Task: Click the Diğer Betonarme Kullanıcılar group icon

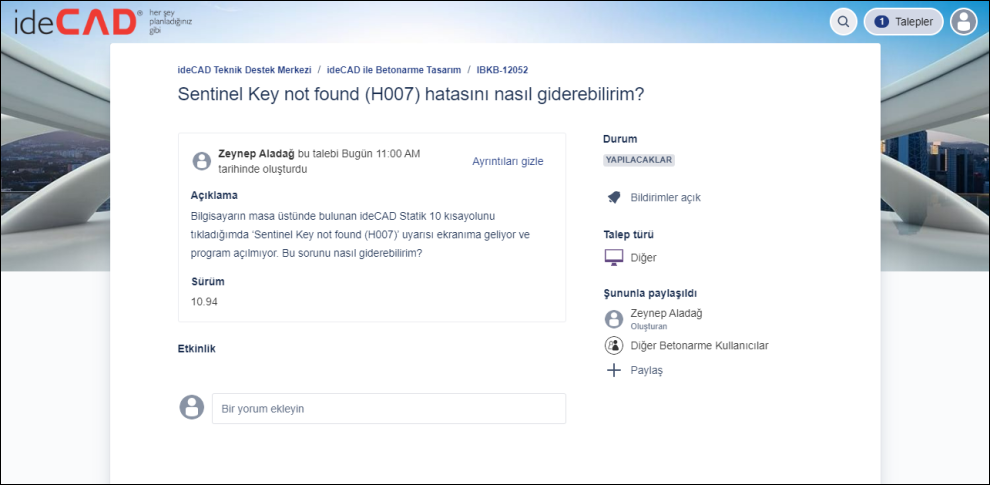Action: pyautogui.click(x=614, y=345)
